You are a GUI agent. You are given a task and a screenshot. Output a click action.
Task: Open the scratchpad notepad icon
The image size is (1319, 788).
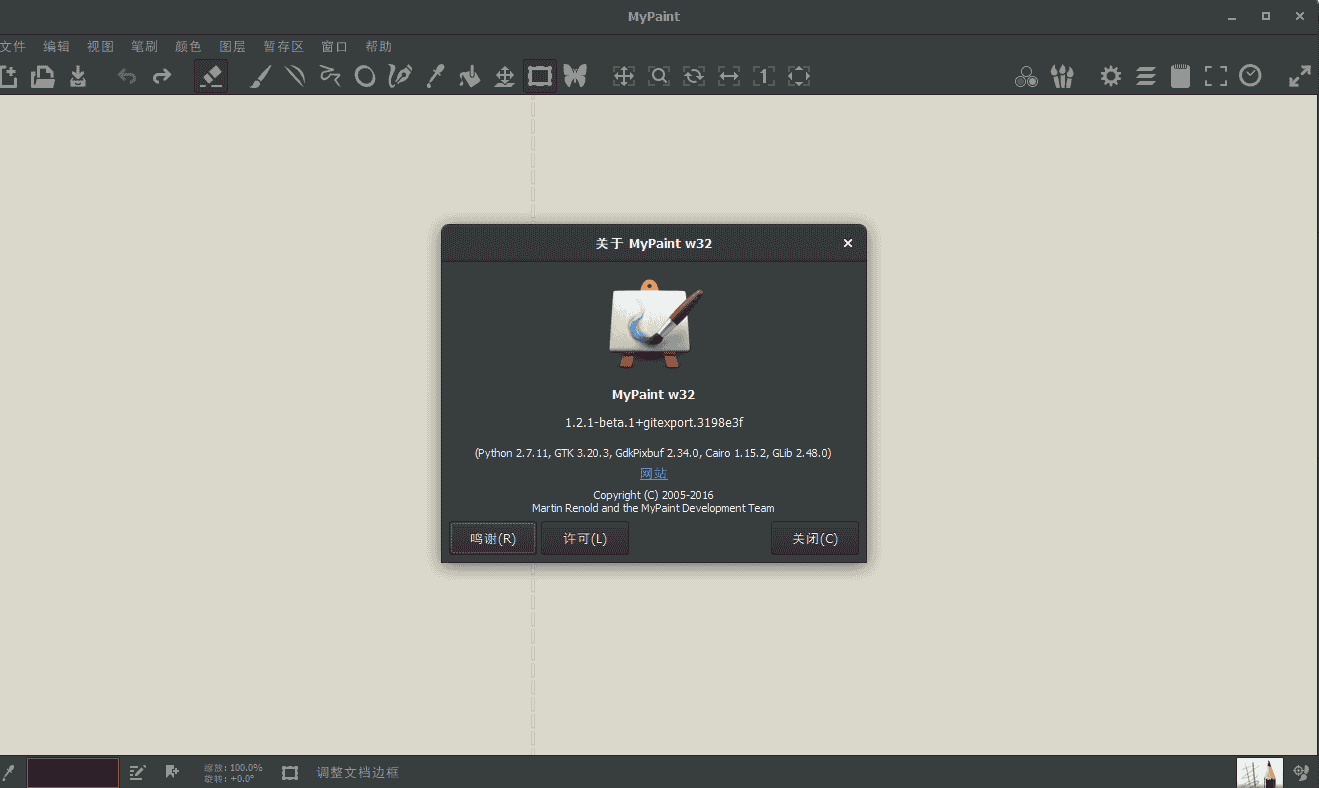[x=1180, y=75]
